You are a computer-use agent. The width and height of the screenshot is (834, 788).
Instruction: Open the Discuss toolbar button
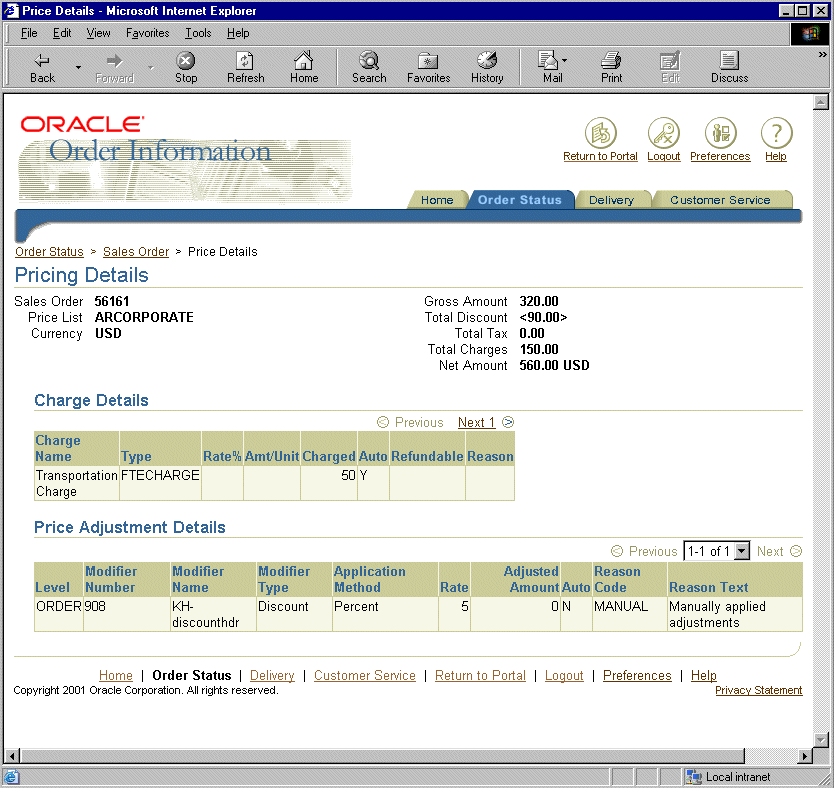(729, 68)
